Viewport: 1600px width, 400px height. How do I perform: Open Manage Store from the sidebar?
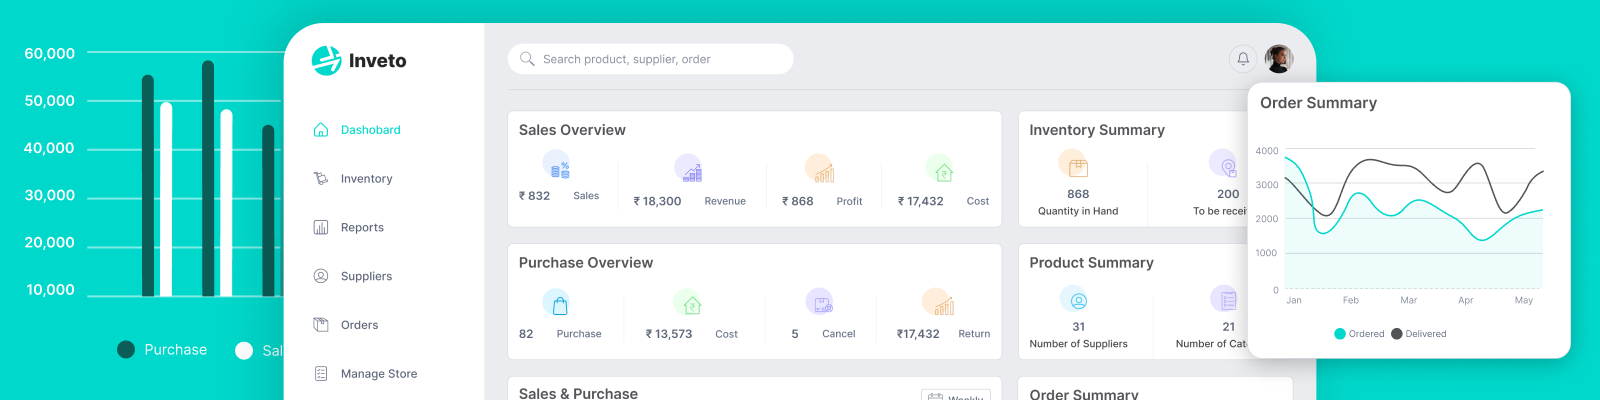tap(378, 374)
